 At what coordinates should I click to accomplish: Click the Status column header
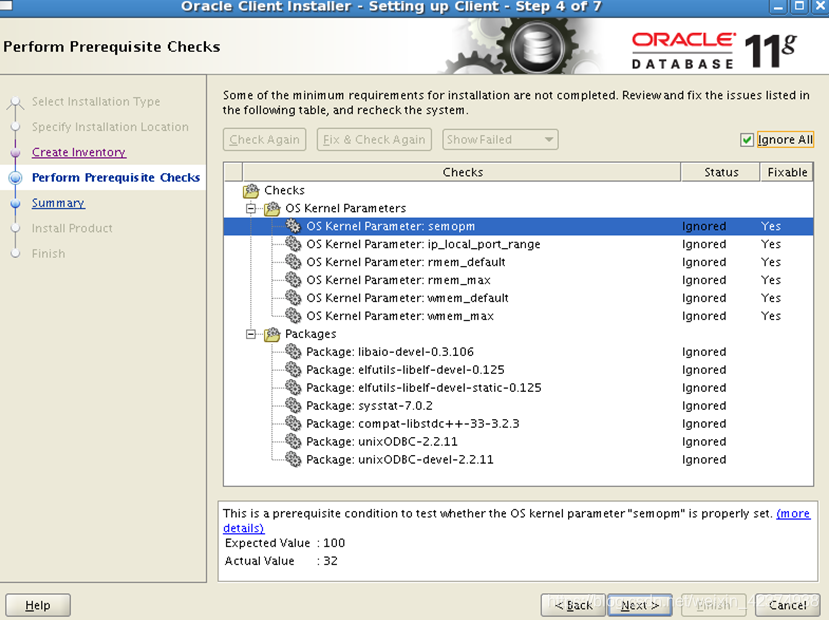tap(721, 172)
